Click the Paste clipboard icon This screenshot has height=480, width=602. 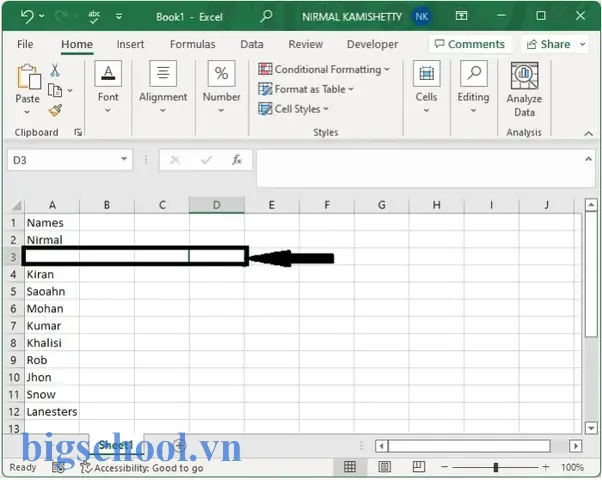pos(28,76)
